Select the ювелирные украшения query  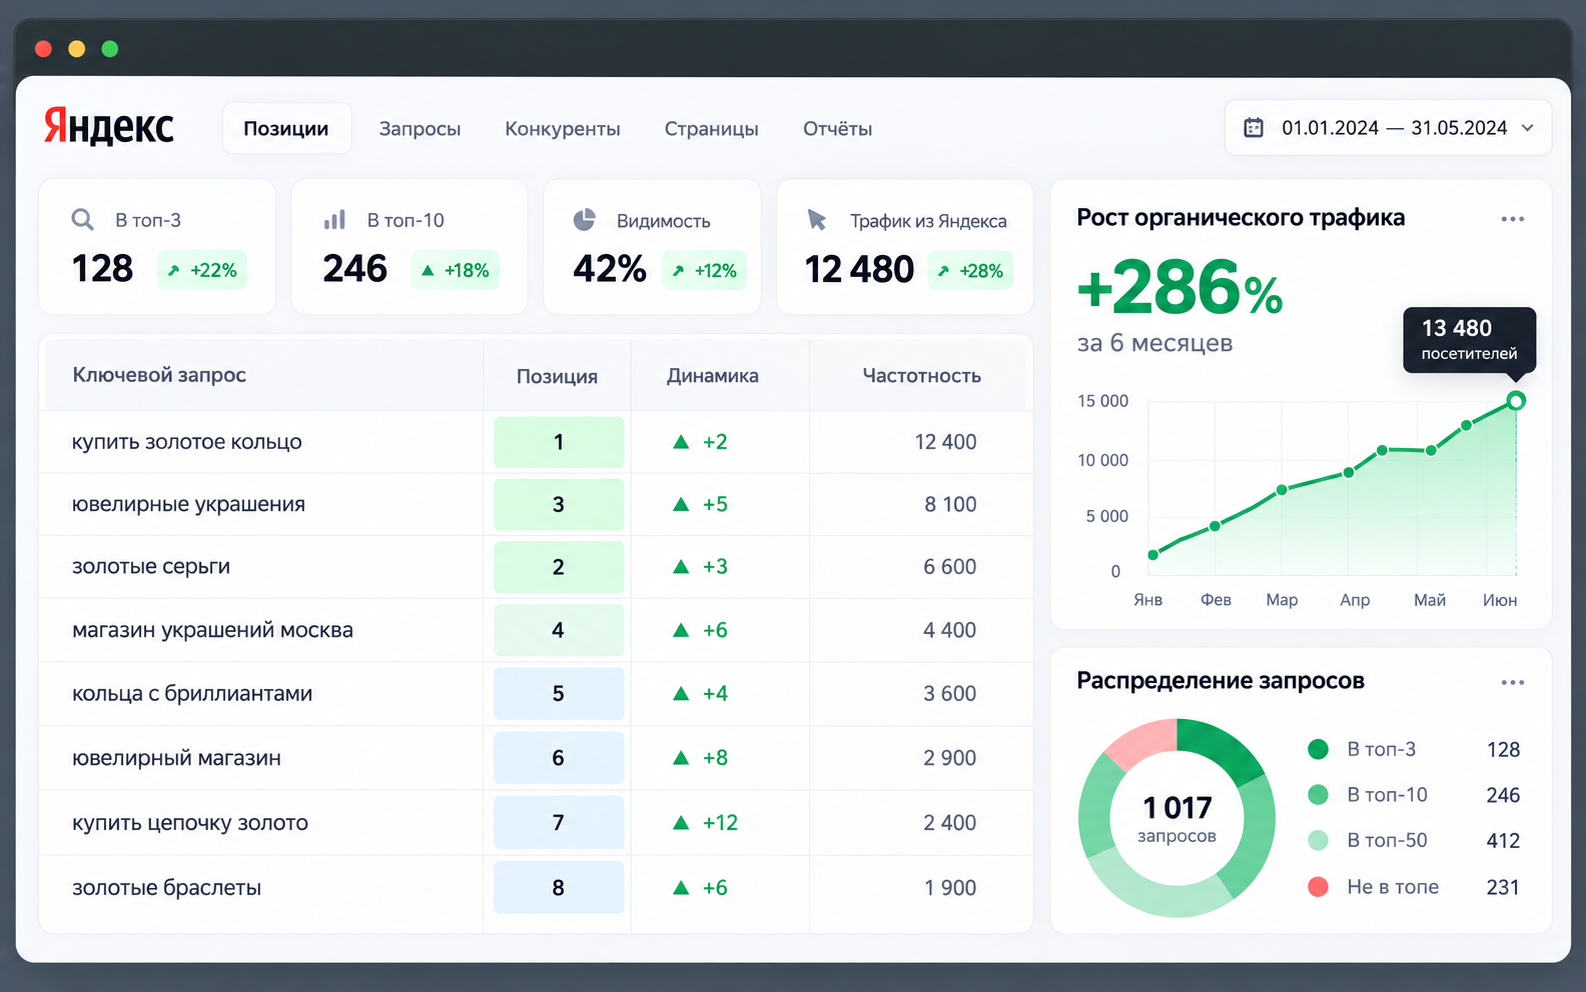coord(188,504)
